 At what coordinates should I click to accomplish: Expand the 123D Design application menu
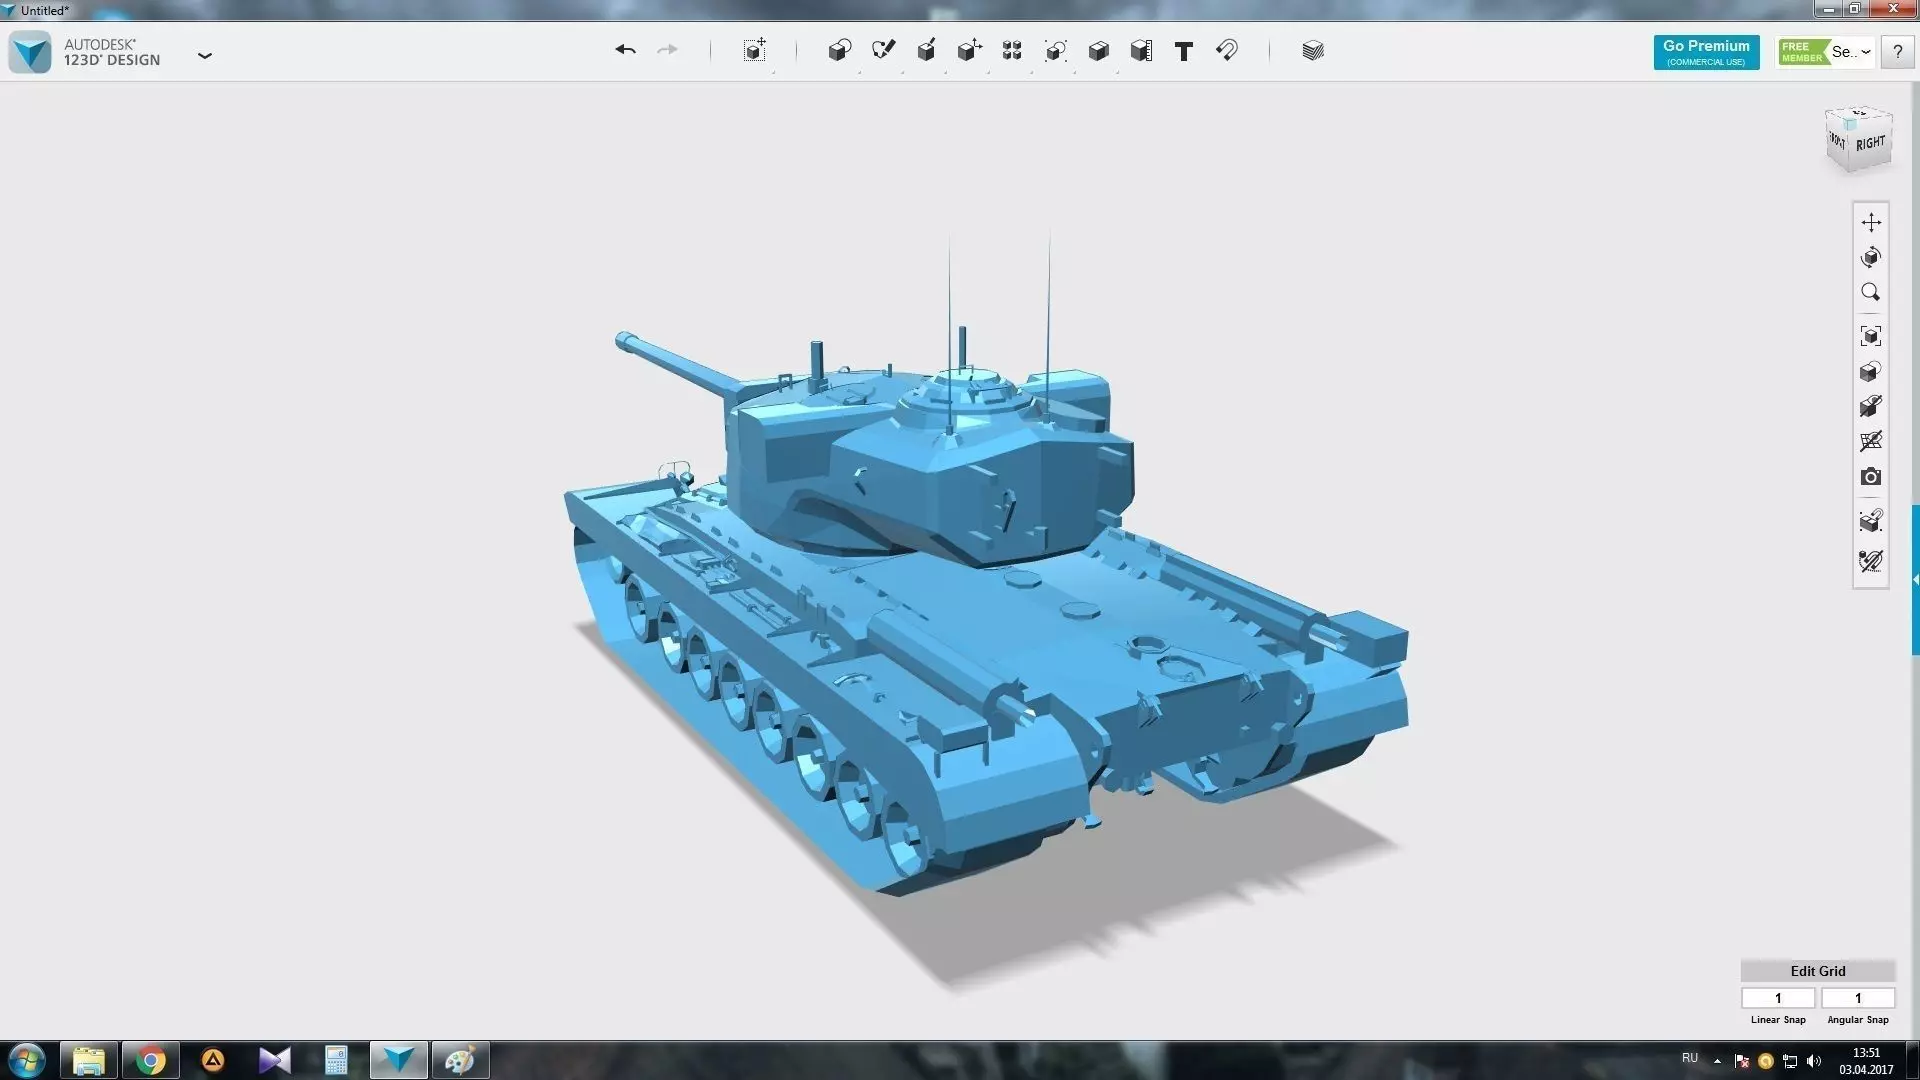[205, 56]
